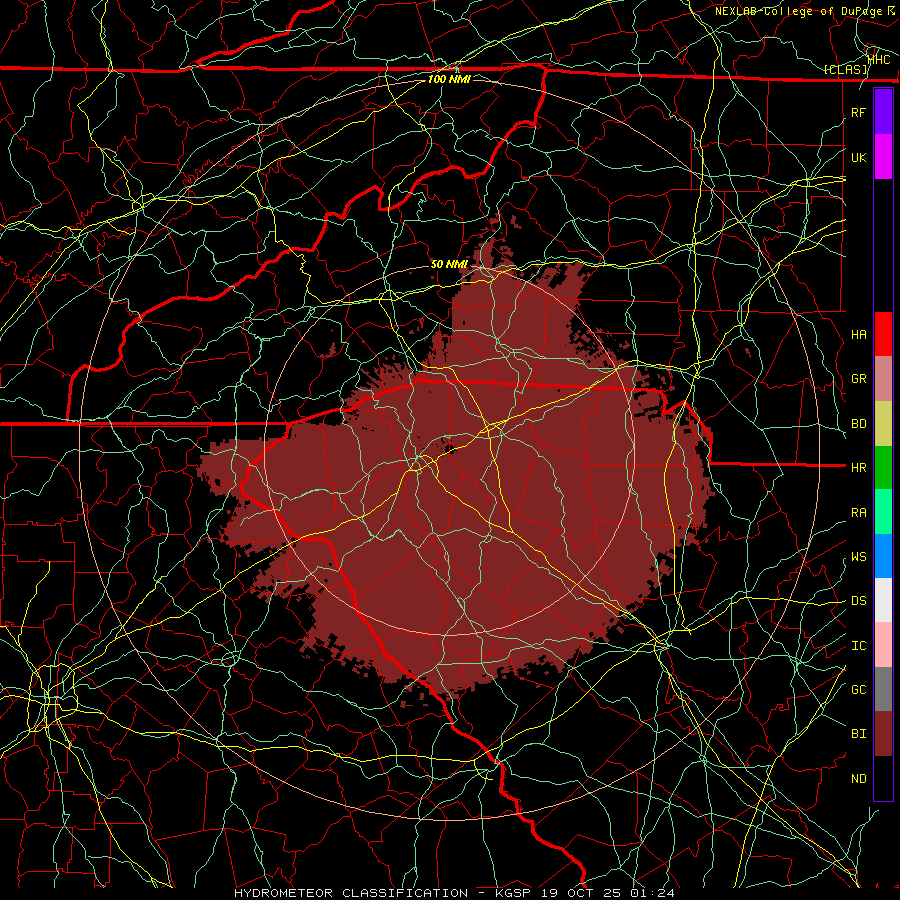Click the 50 NMI range ring label
This screenshot has width=900, height=900.
tap(449, 264)
